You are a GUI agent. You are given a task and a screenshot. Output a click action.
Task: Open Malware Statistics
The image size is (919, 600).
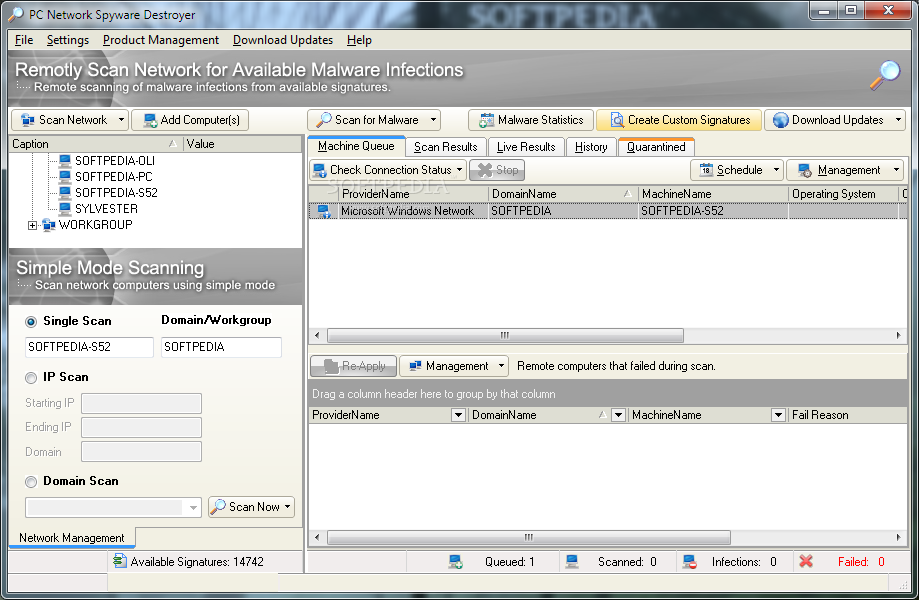531,120
